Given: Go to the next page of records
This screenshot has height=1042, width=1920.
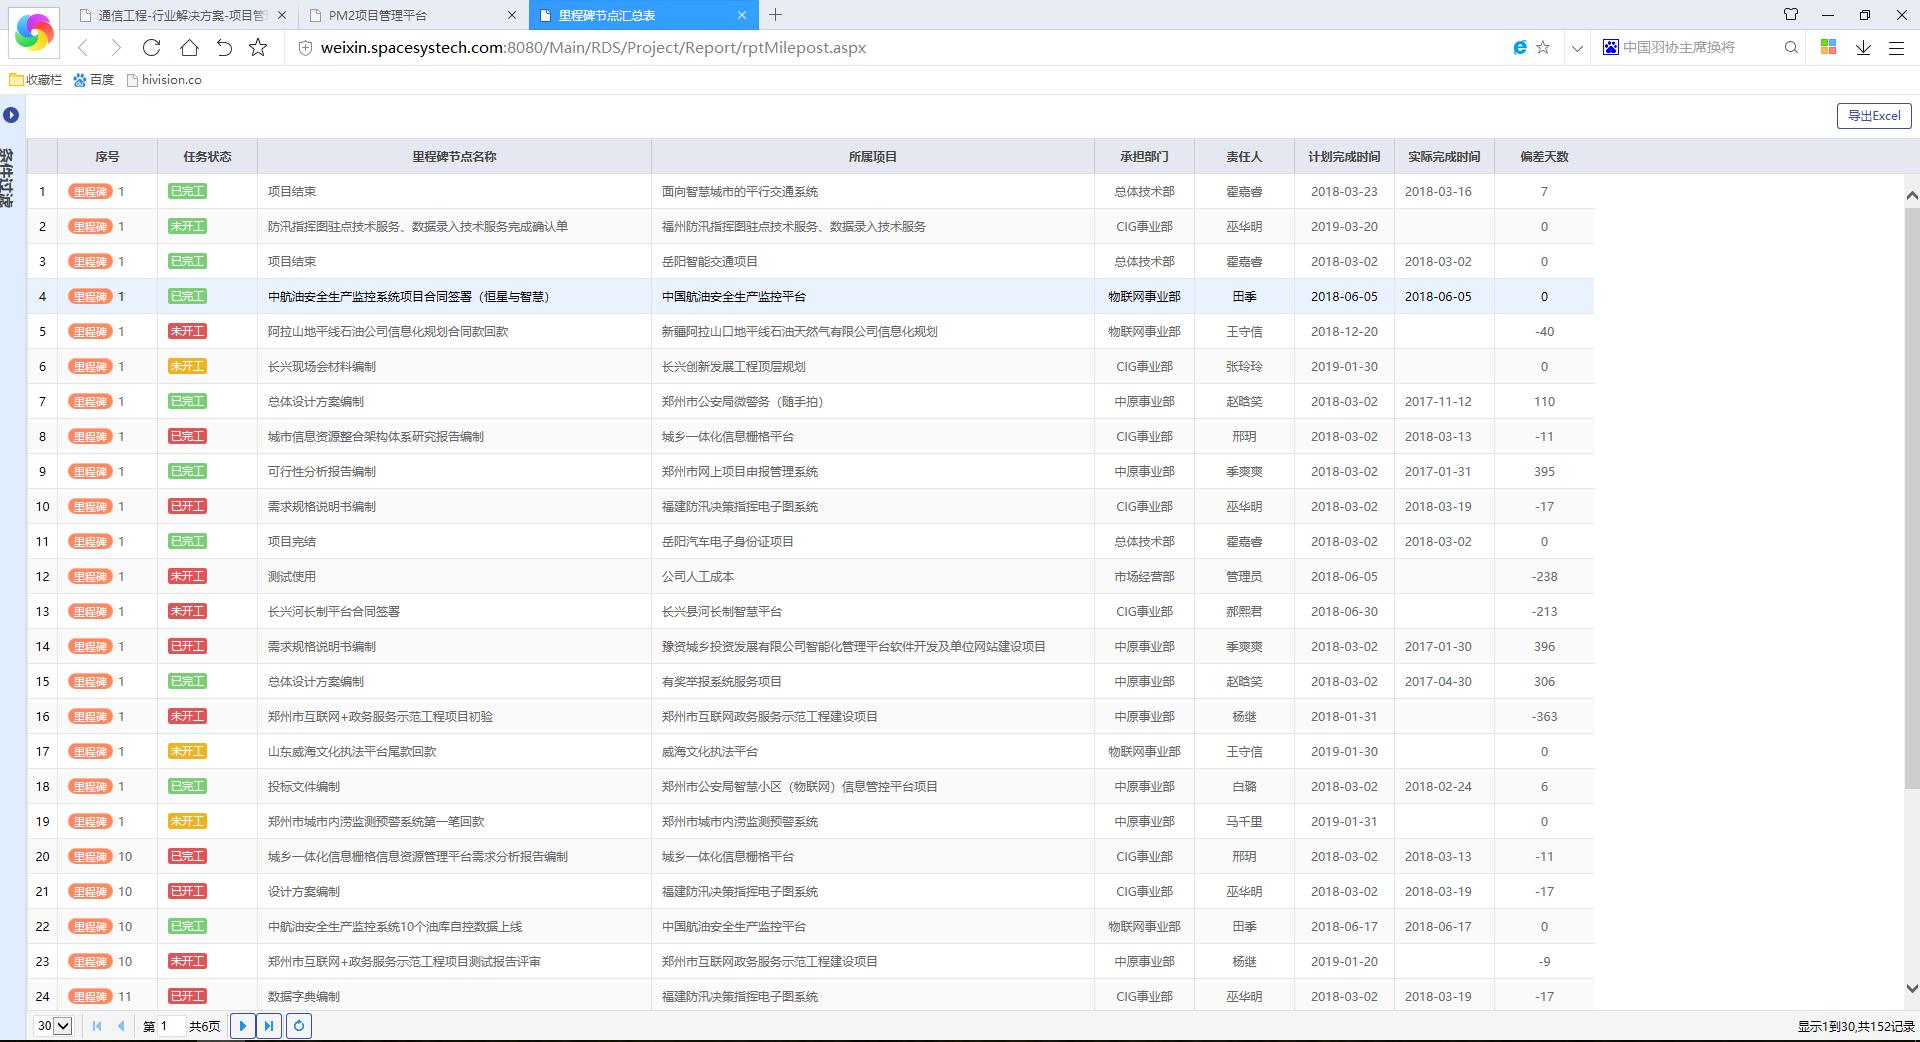Looking at the screenshot, I should click(242, 1025).
